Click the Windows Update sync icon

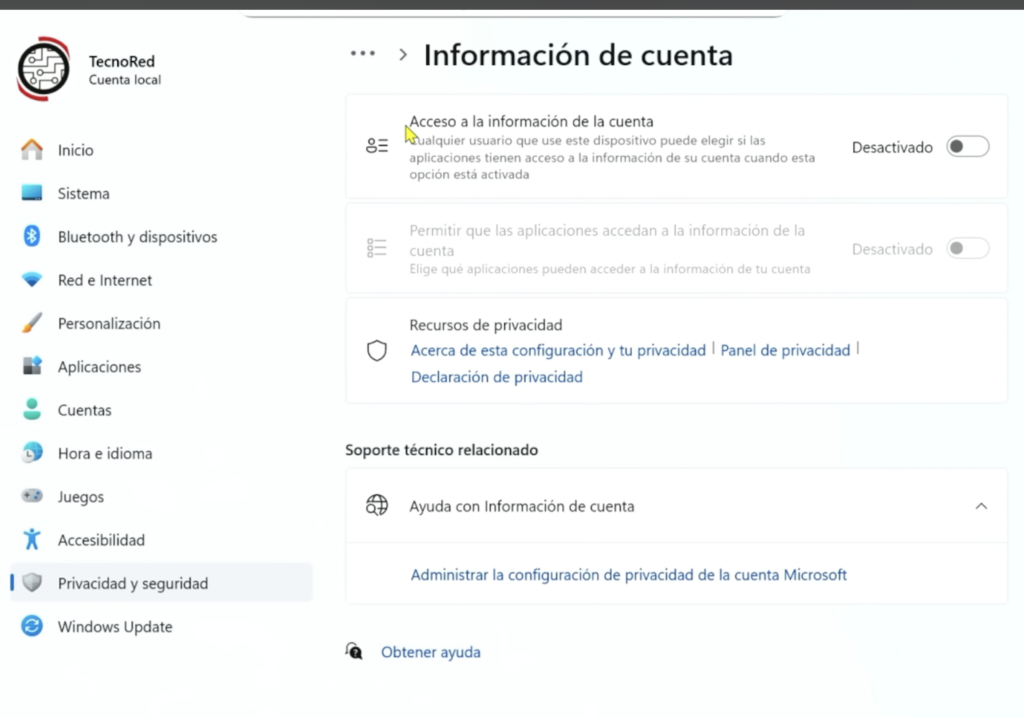(x=31, y=626)
